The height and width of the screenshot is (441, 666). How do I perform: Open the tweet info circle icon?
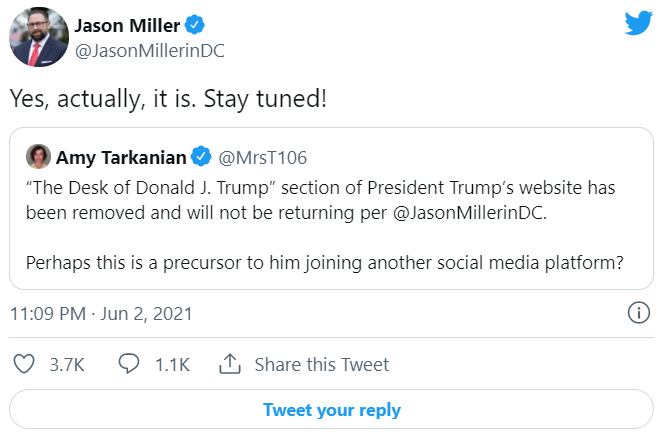638,313
